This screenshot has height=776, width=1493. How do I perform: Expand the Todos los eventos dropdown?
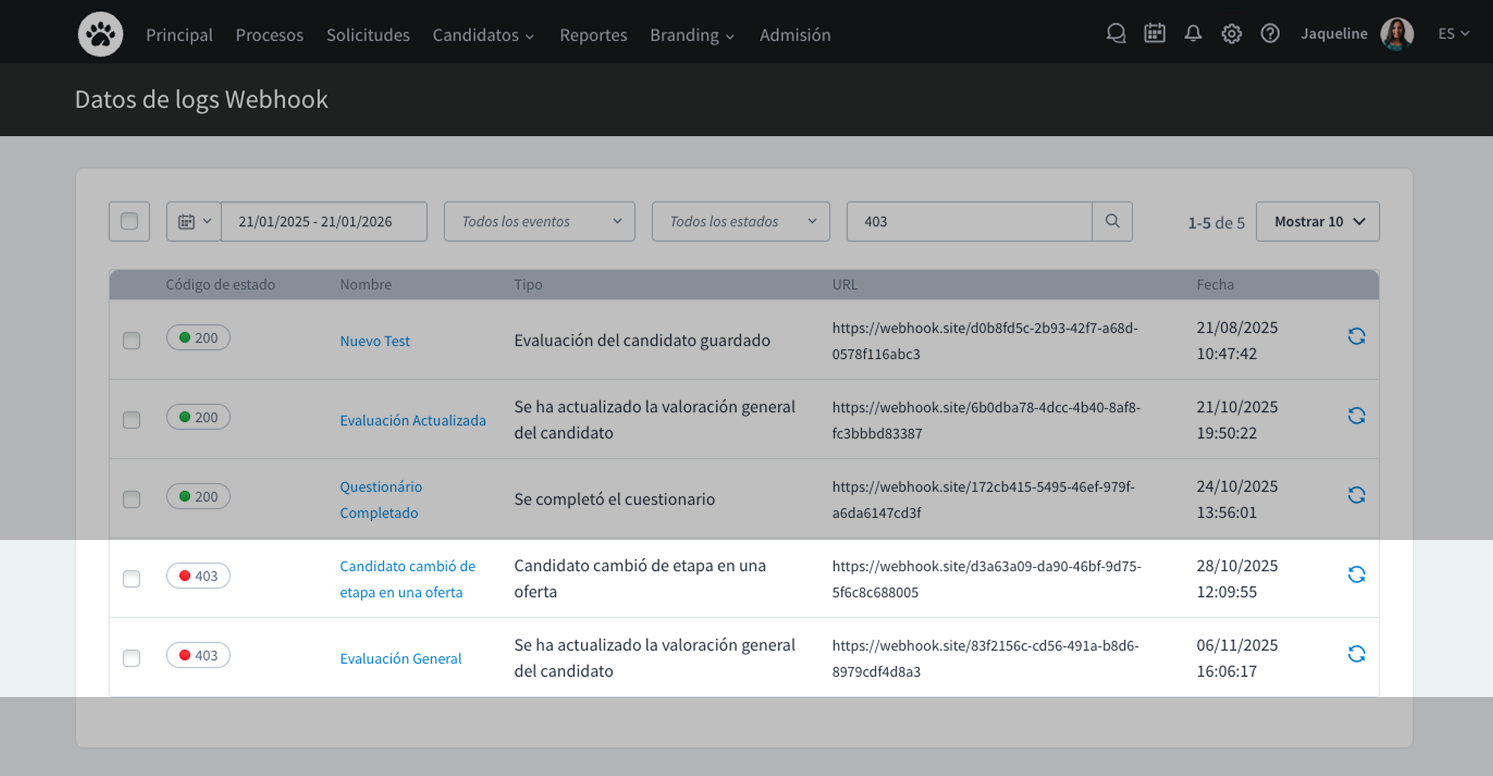coord(539,222)
